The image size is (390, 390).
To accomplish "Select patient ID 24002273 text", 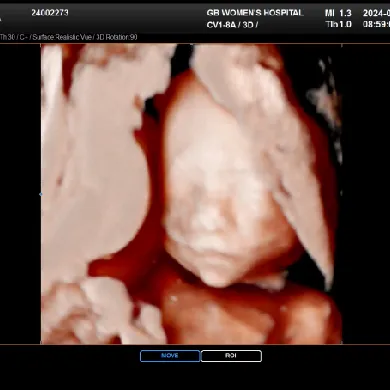I will tap(50, 13).
